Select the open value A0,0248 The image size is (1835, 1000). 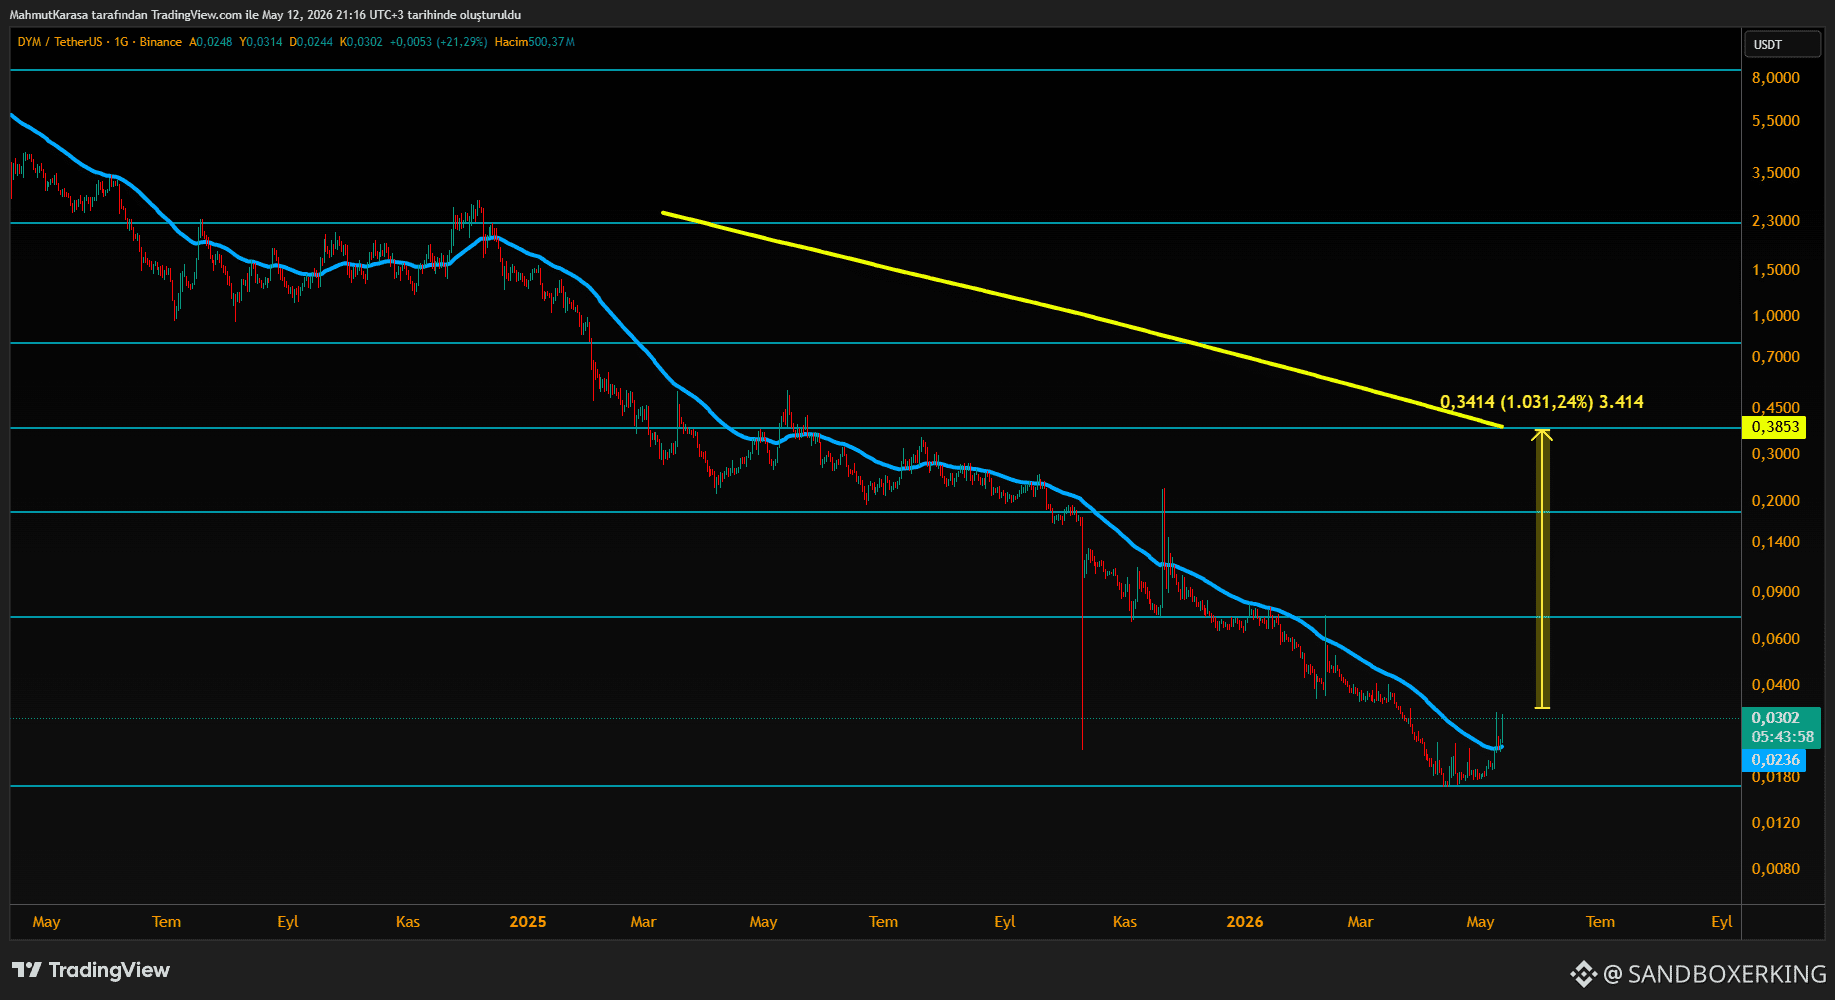(x=211, y=42)
